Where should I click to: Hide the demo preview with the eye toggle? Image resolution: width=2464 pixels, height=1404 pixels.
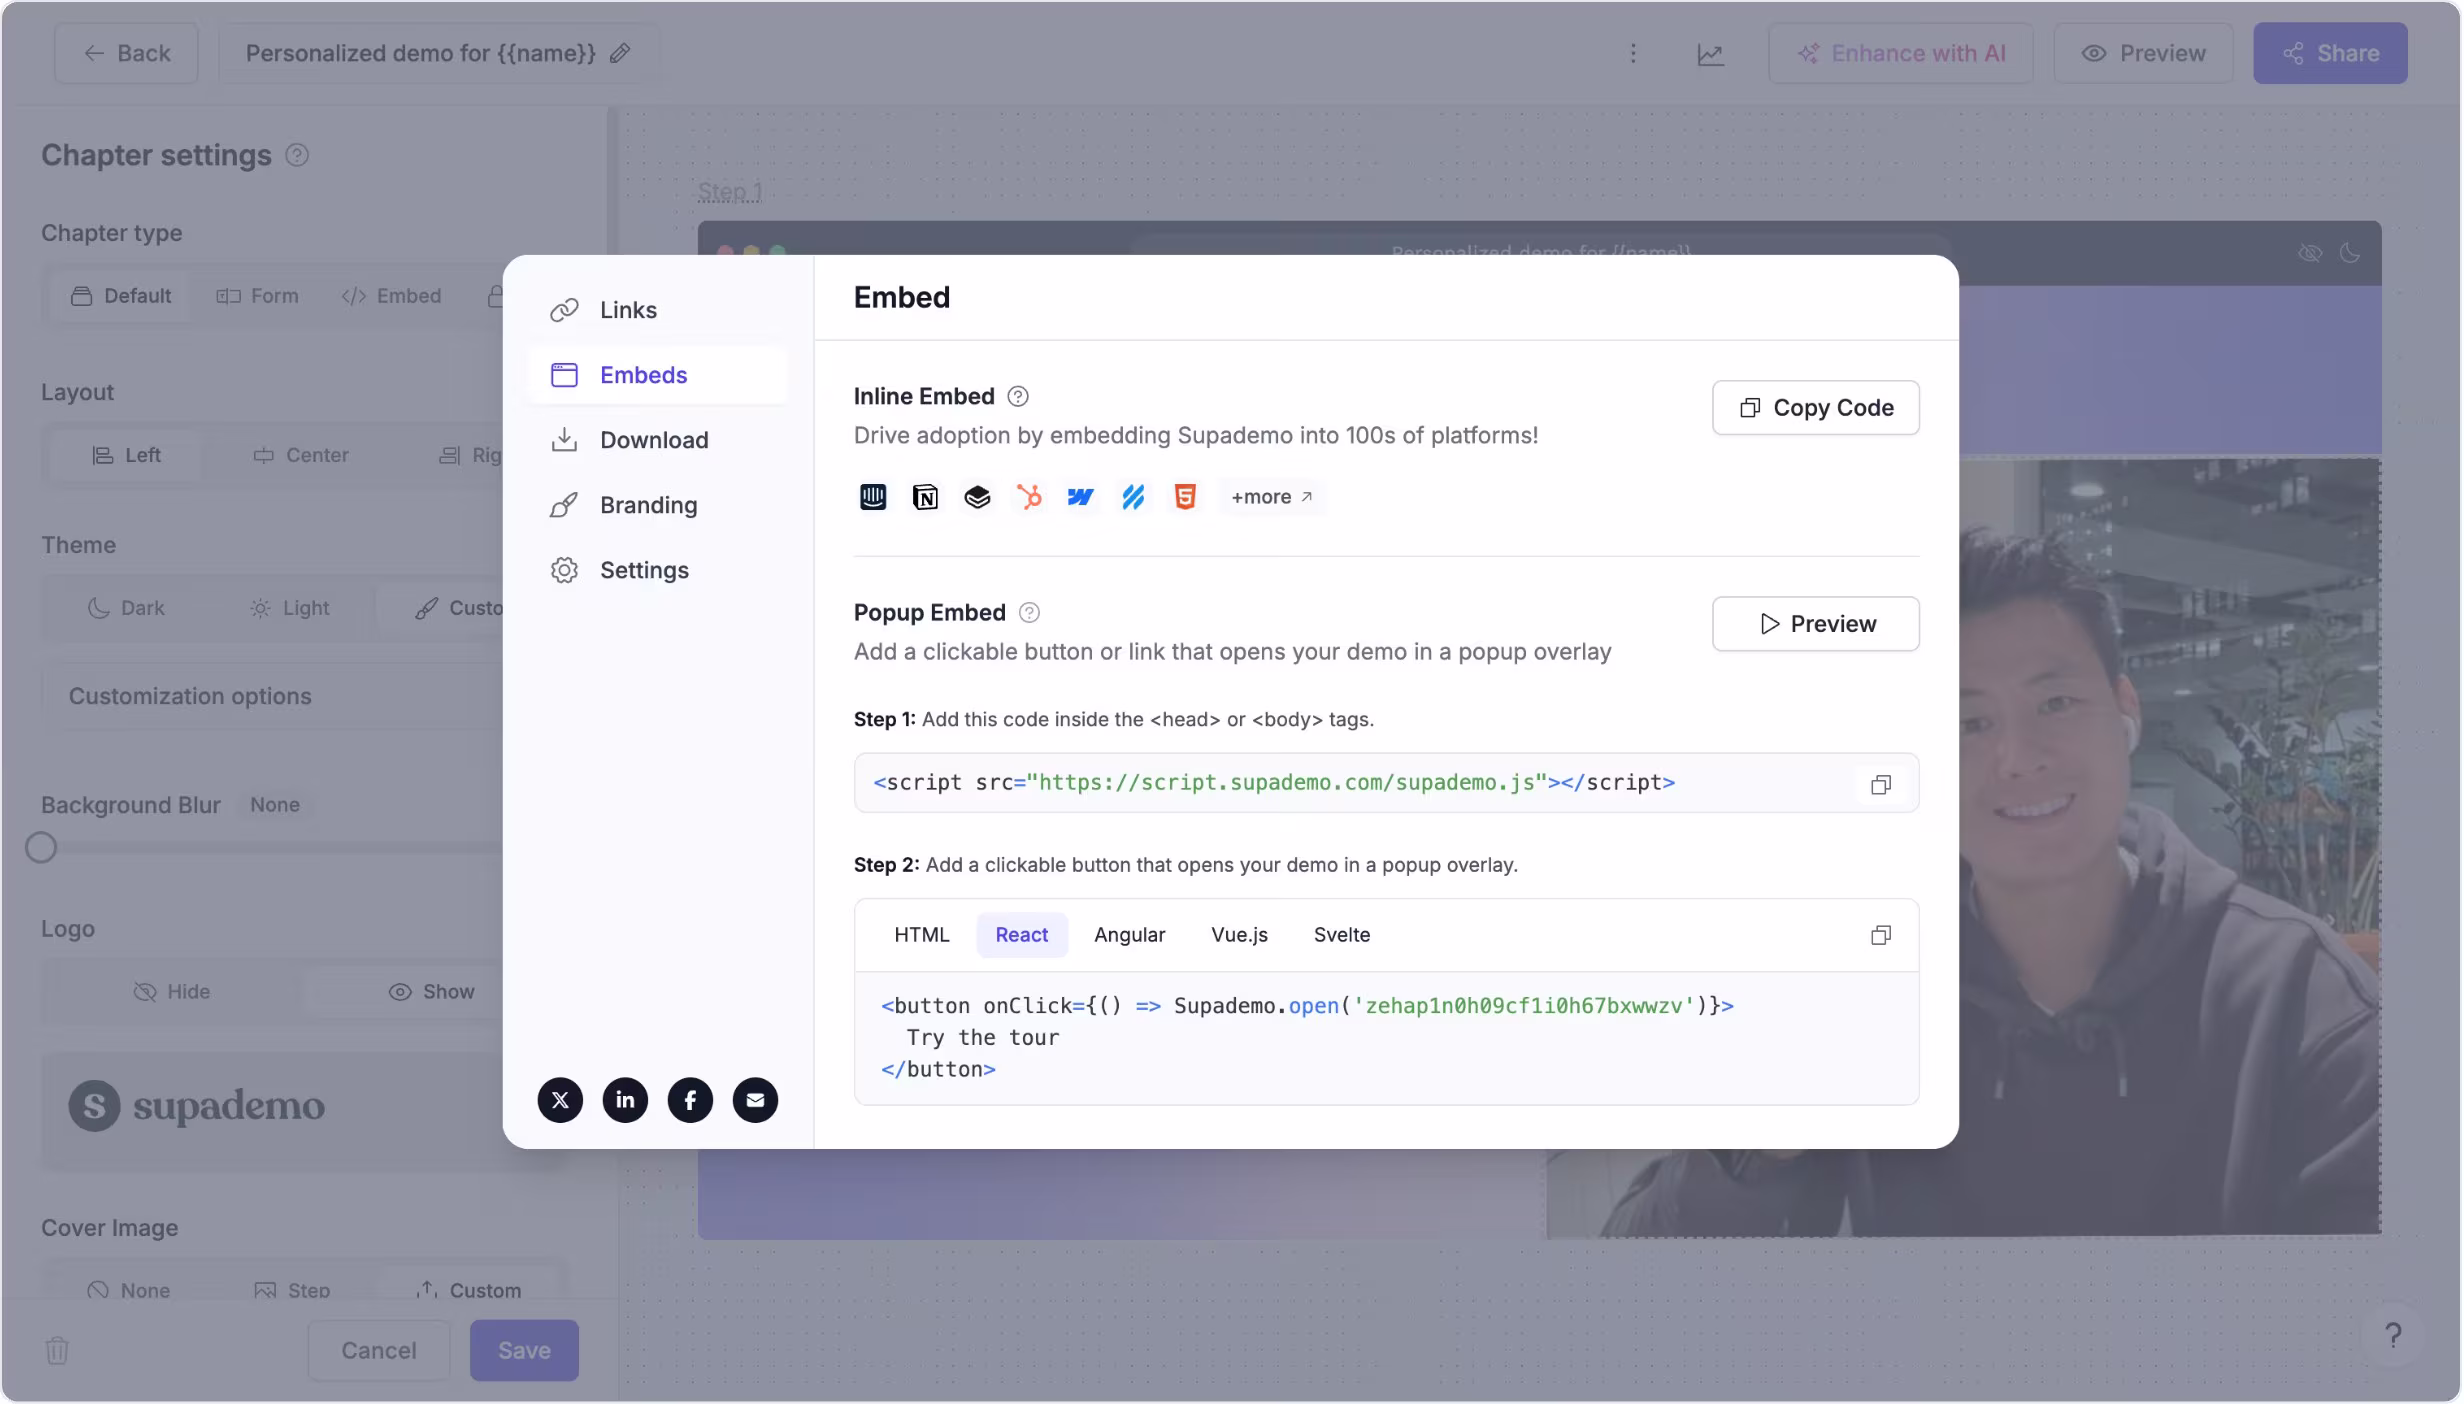(x=2309, y=253)
